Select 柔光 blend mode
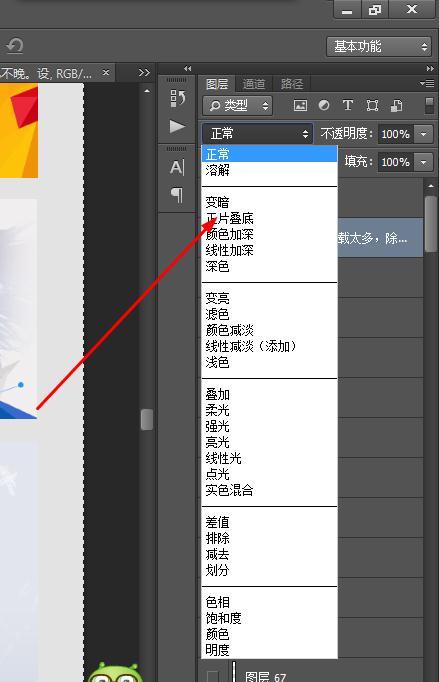This screenshot has height=682, width=439. pyautogui.click(x=269, y=410)
